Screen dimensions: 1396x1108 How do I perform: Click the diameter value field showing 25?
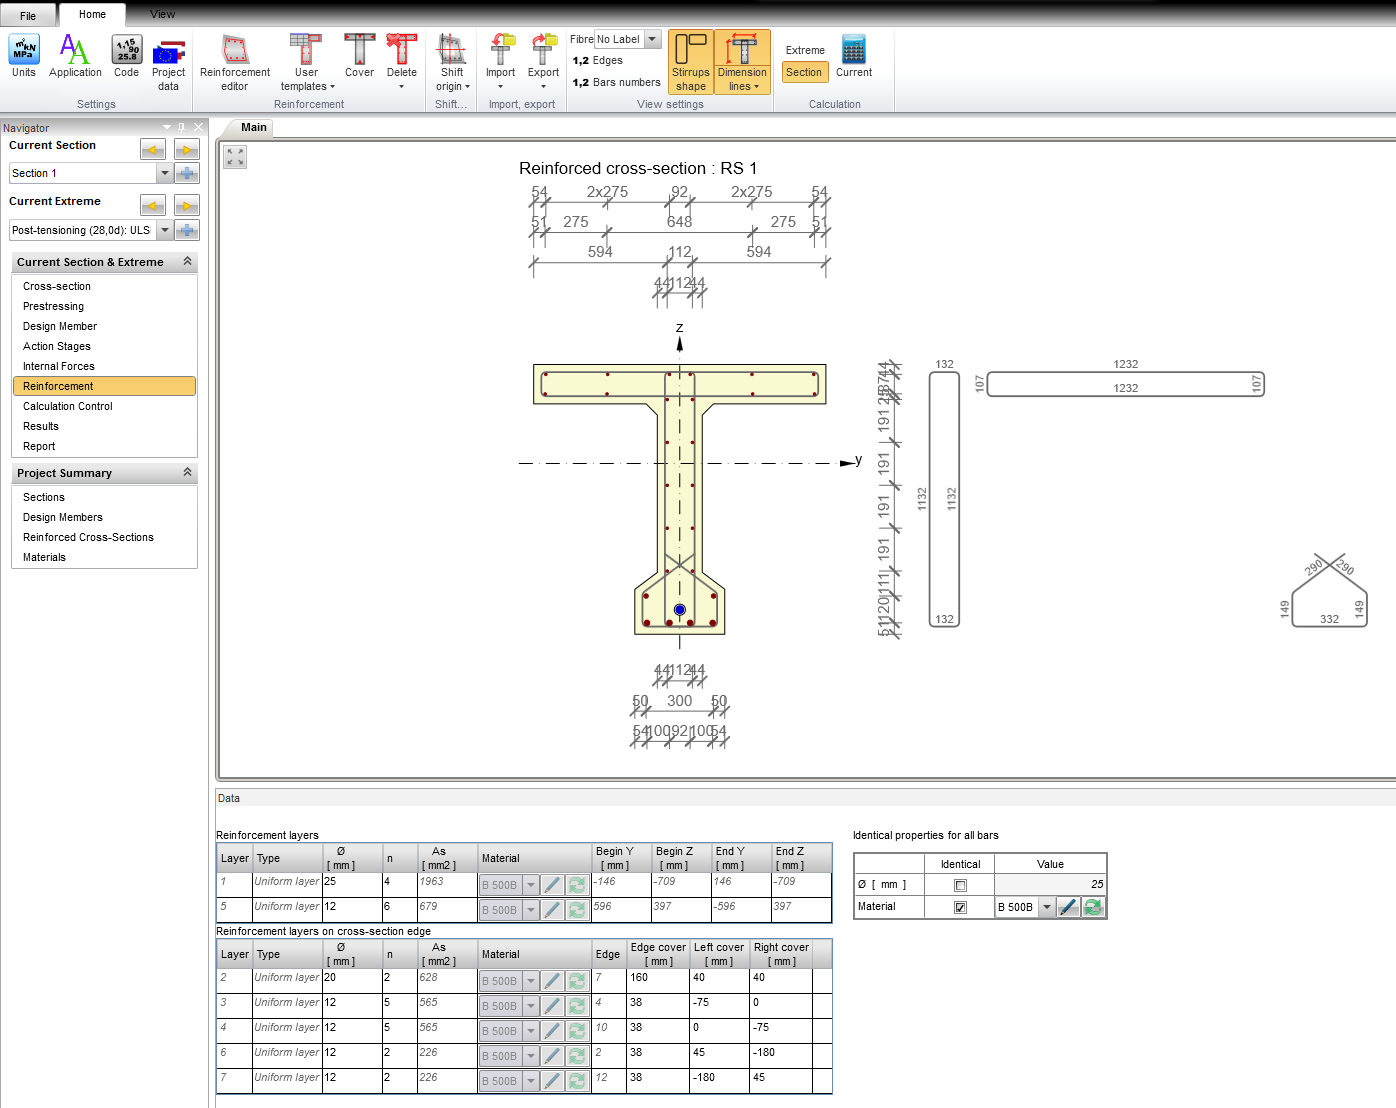tap(1050, 885)
